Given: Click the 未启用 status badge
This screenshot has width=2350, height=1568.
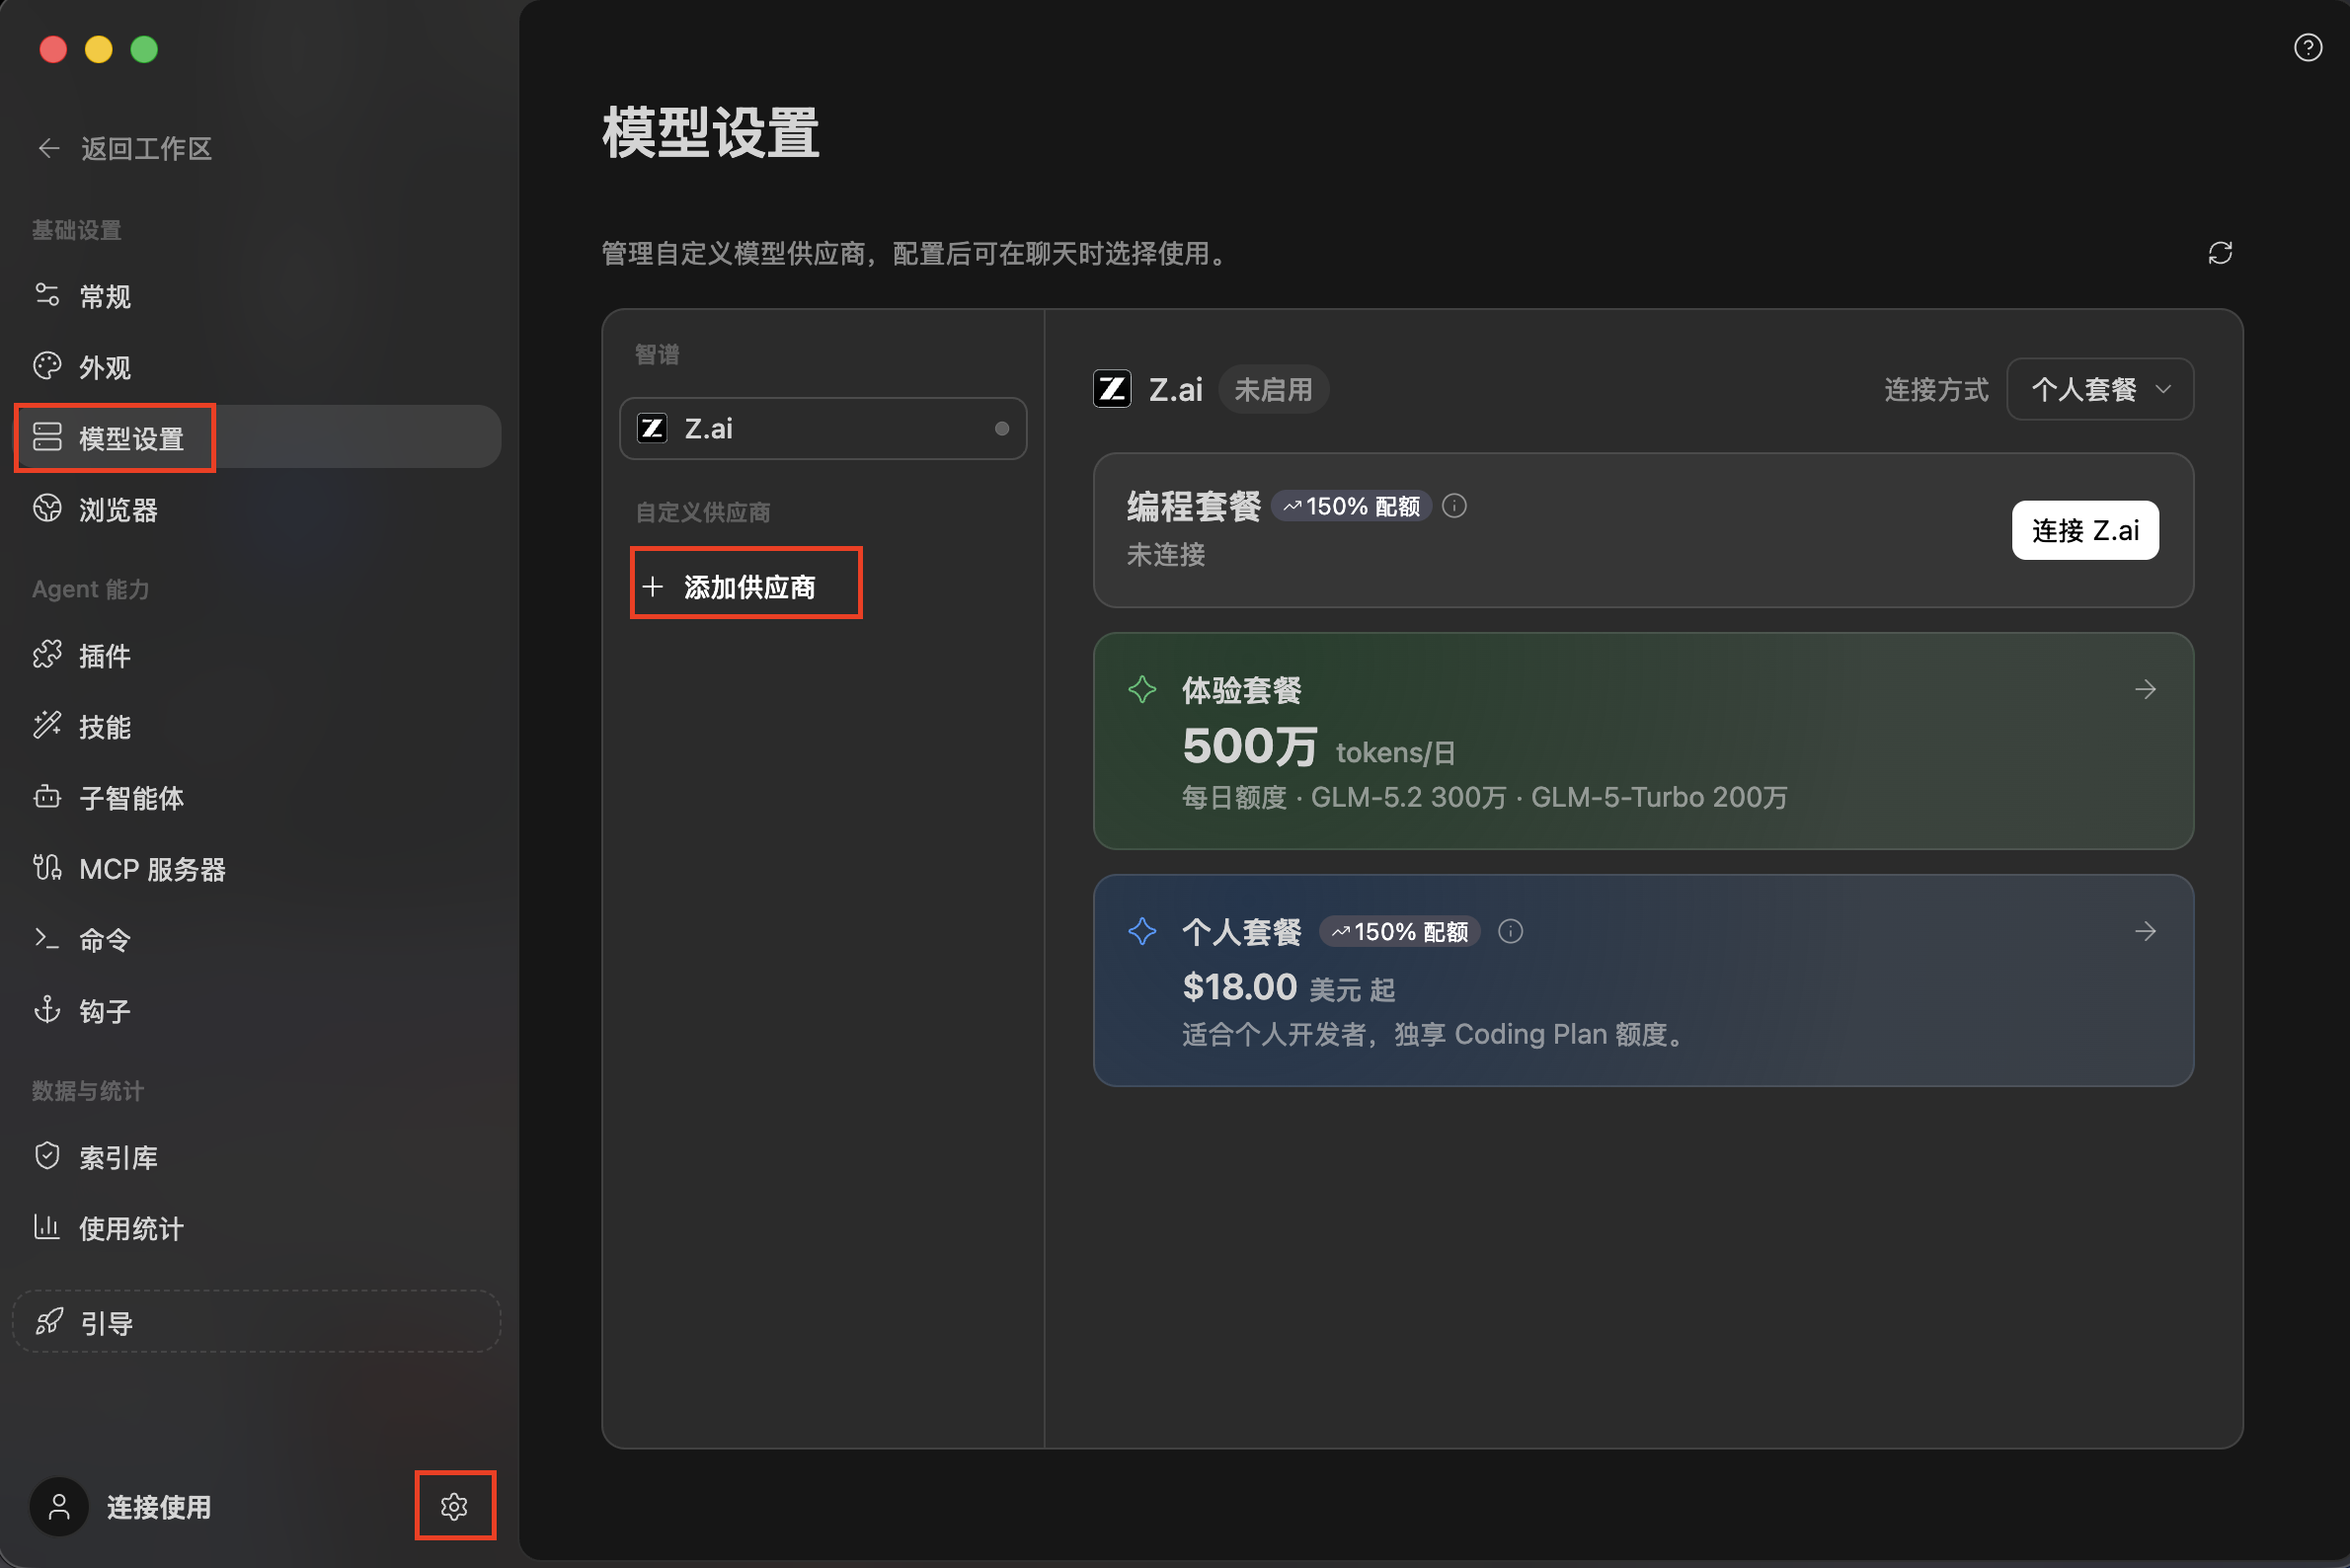Looking at the screenshot, I should [1273, 388].
